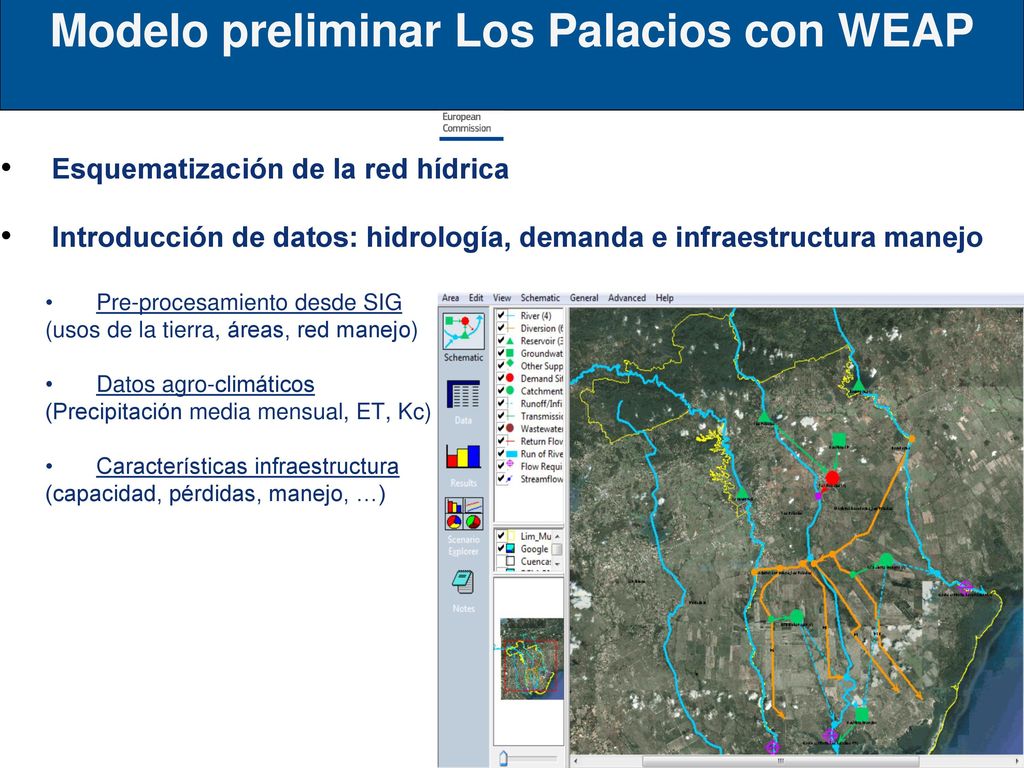Pick the Run of River blue symbol in legend
This screenshot has width=1024, height=768.
511,454
